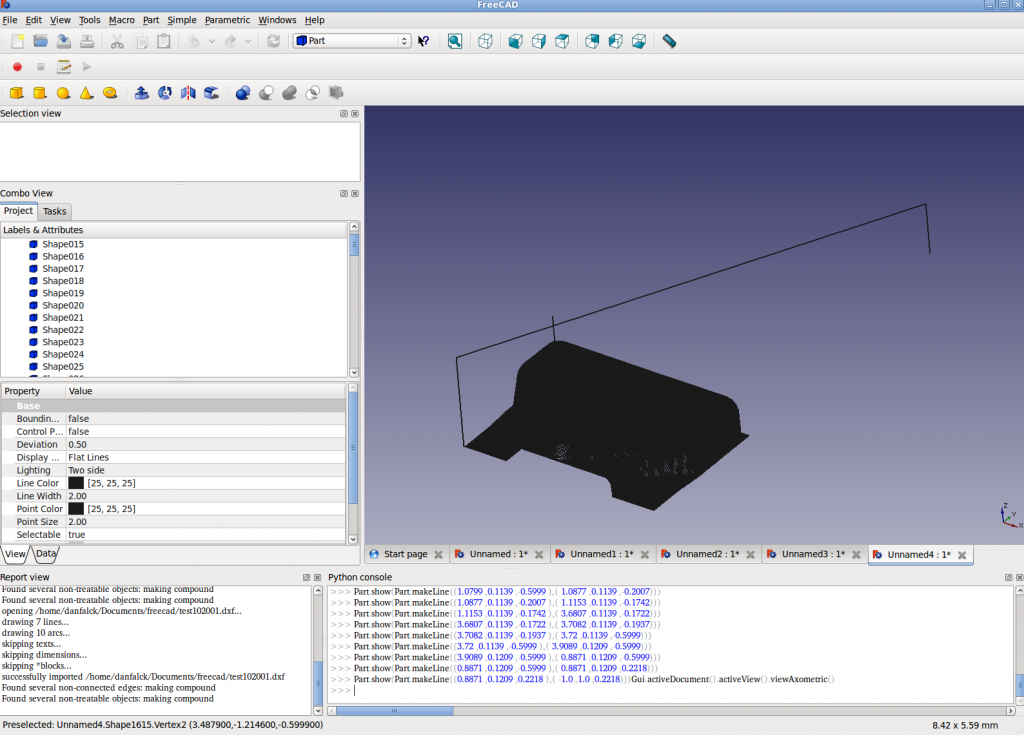The image size is (1024, 735).
Task: Switch to the Tasks tab in Combo View
Action: (55, 211)
